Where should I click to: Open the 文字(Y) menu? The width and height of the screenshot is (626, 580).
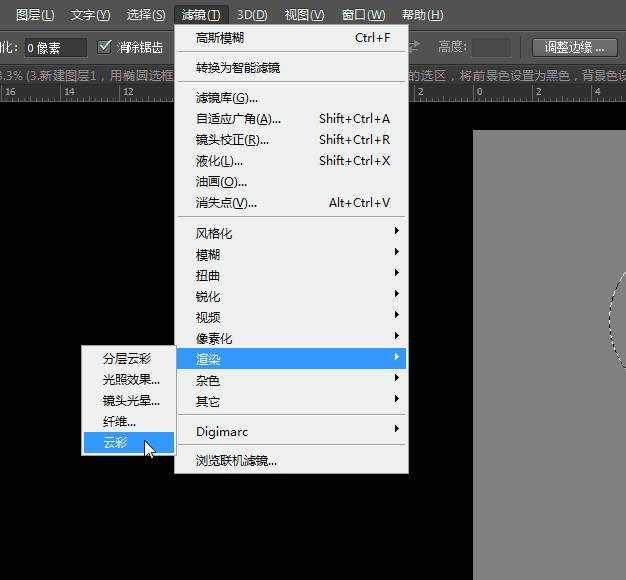[x=90, y=15]
